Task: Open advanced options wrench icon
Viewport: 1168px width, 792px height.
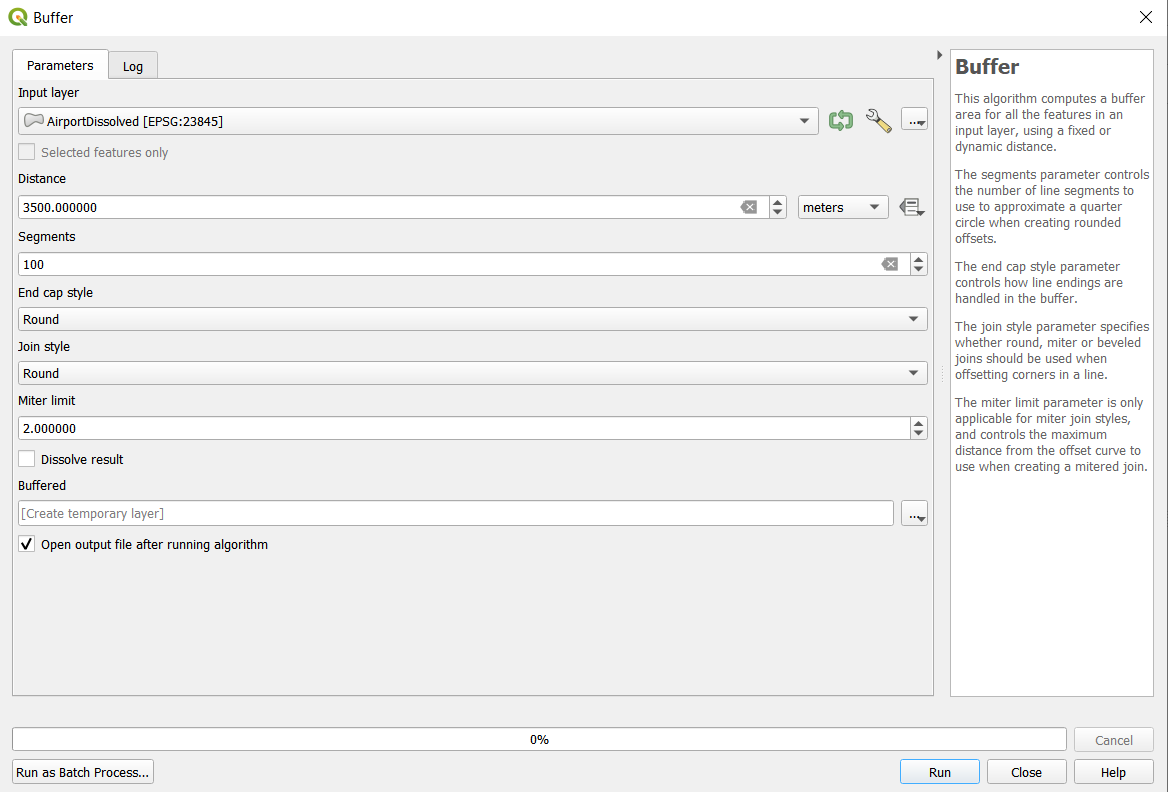Action: [x=878, y=121]
